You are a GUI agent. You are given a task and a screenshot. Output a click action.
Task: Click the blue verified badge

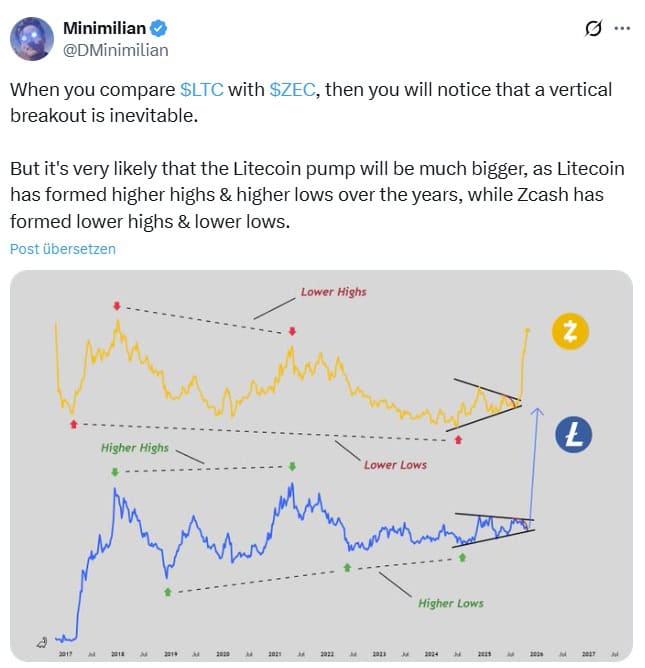coord(157,27)
